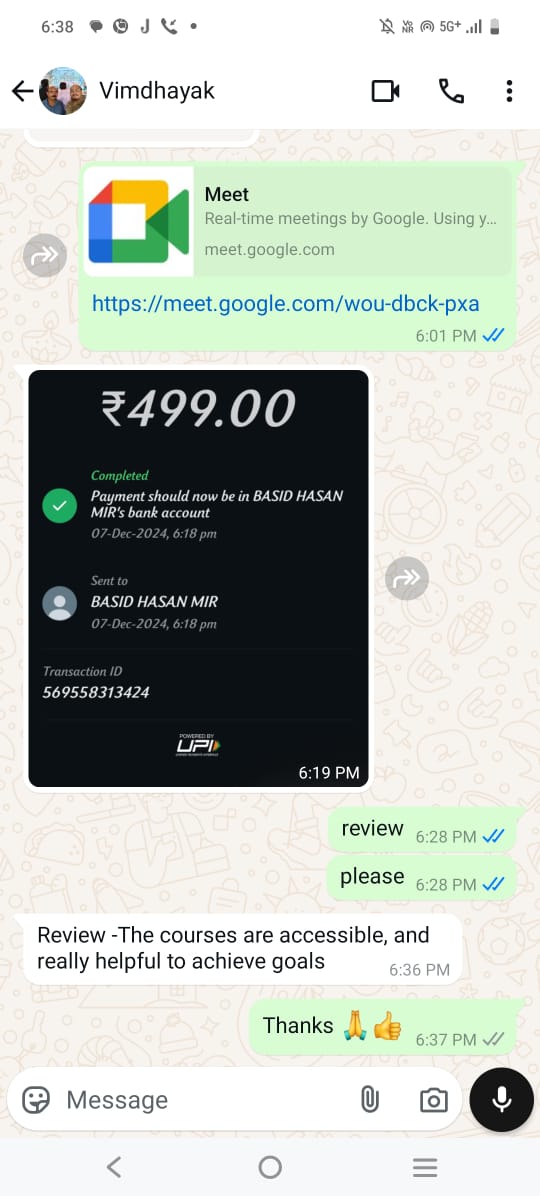
Task: Open the three-dot more options menu
Action: [x=509, y=92]
